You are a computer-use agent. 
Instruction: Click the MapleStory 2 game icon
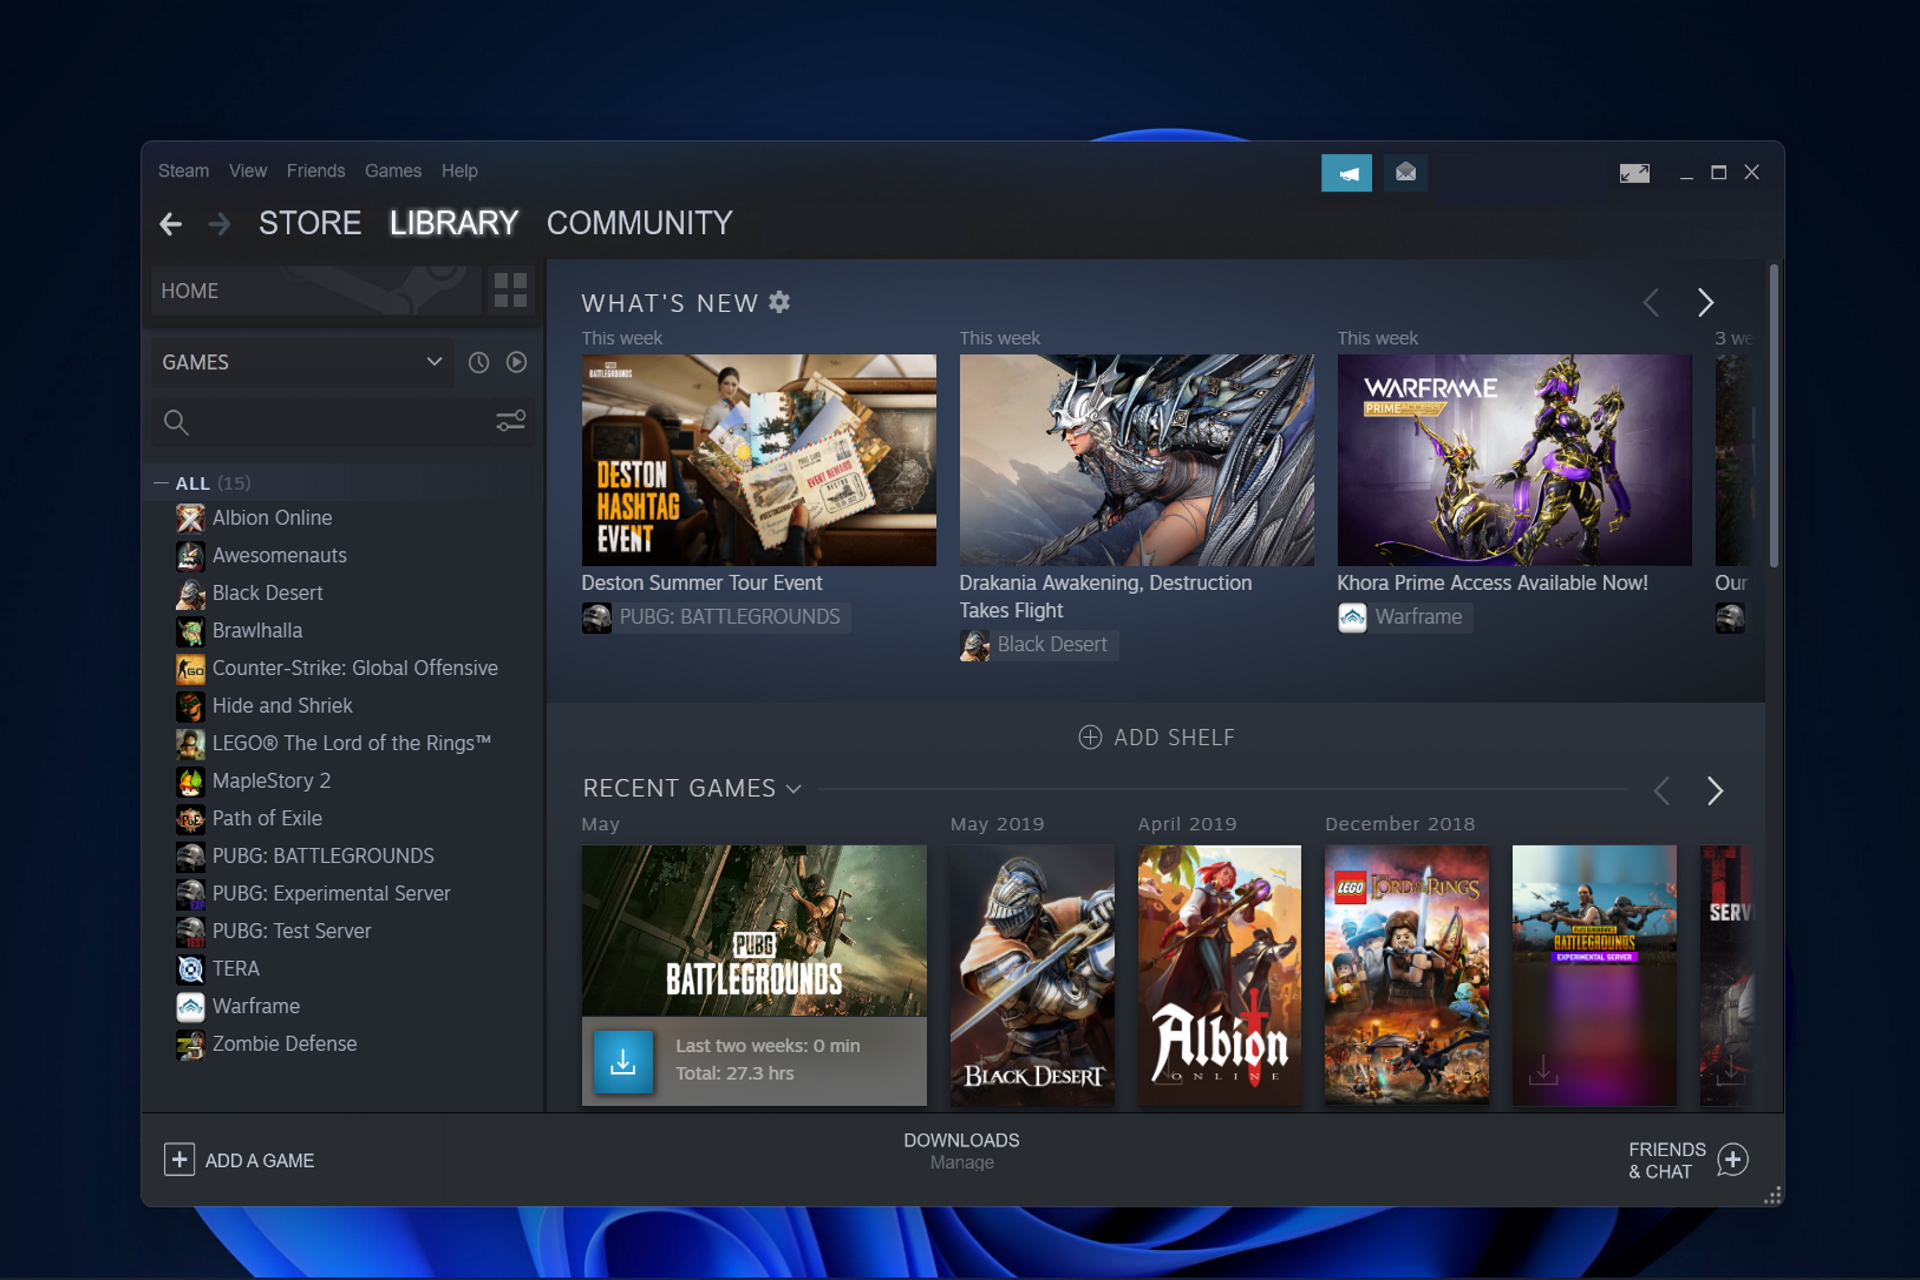[190, 781]
